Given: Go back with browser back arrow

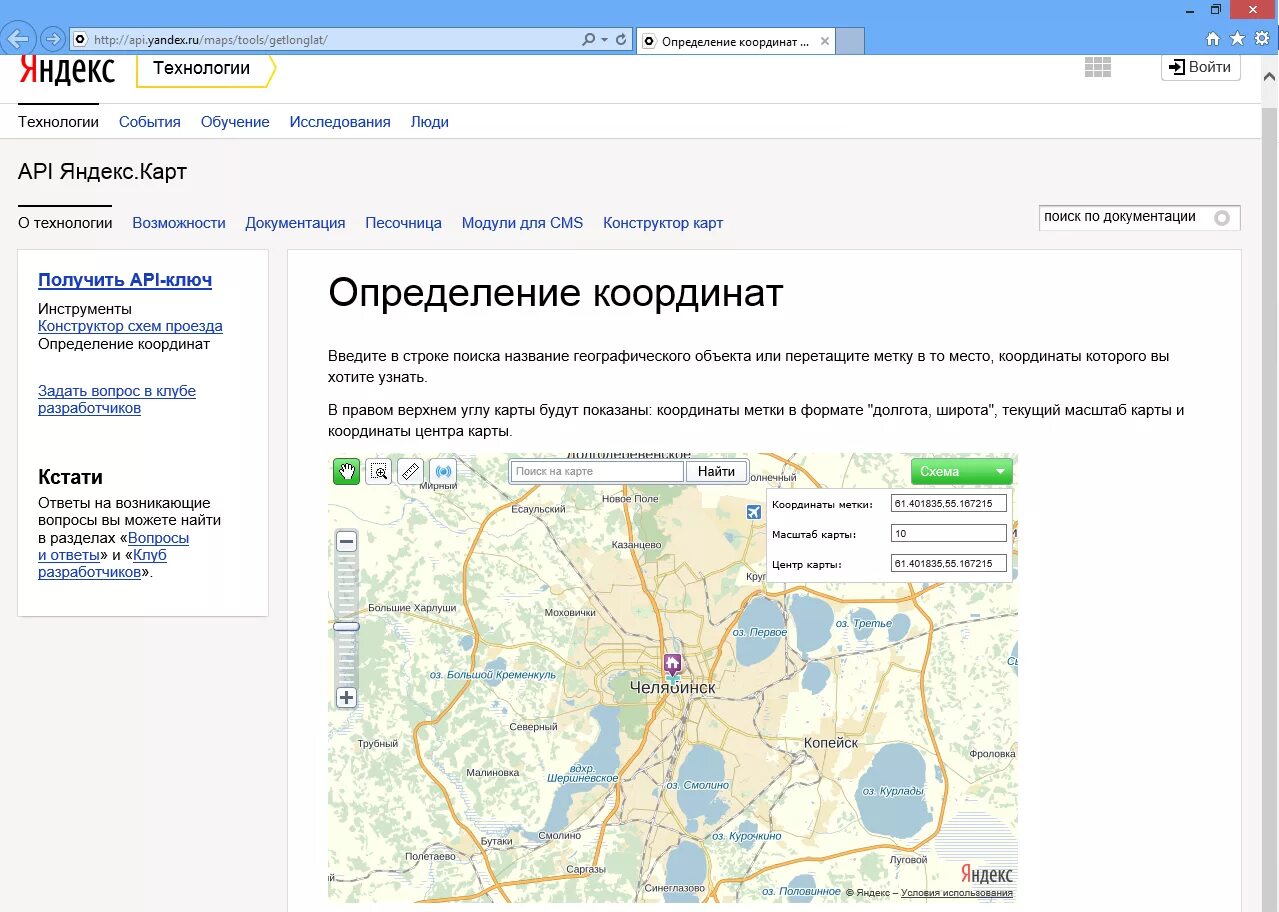Looking at the screenshot, I should point(19,40).
